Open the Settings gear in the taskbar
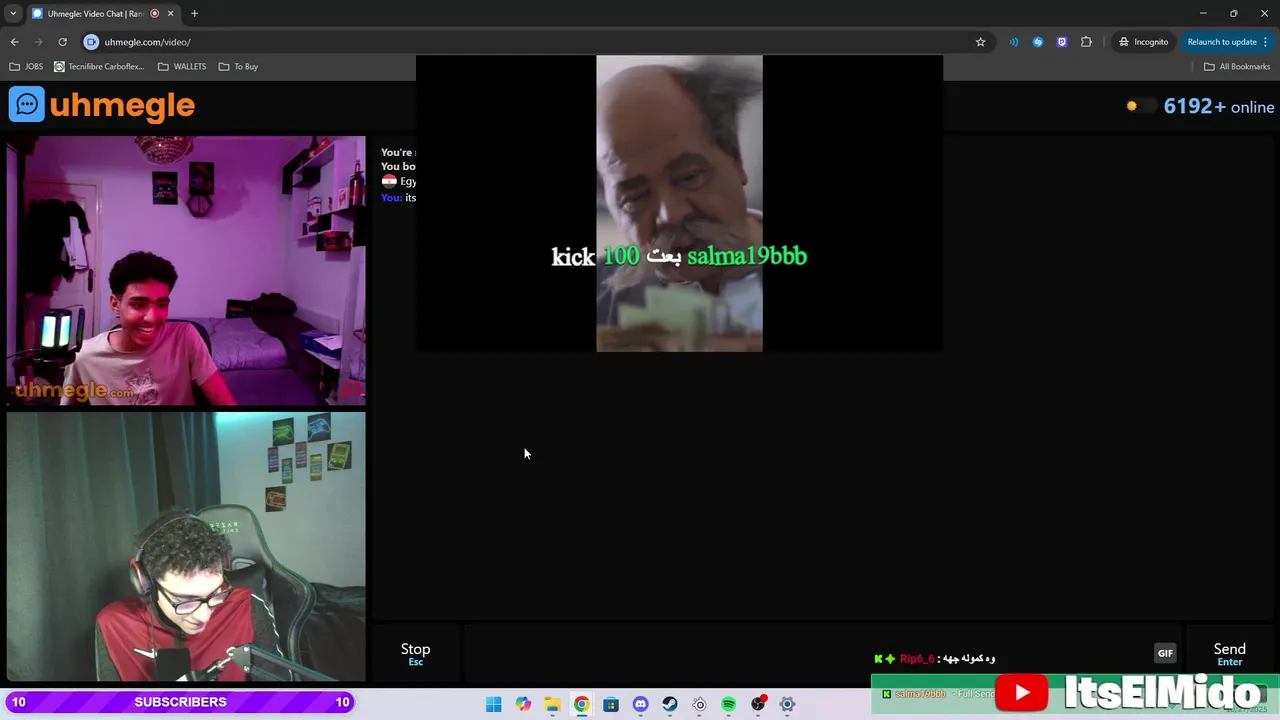This screenshot has height=720, width=1280. [787, 704]
